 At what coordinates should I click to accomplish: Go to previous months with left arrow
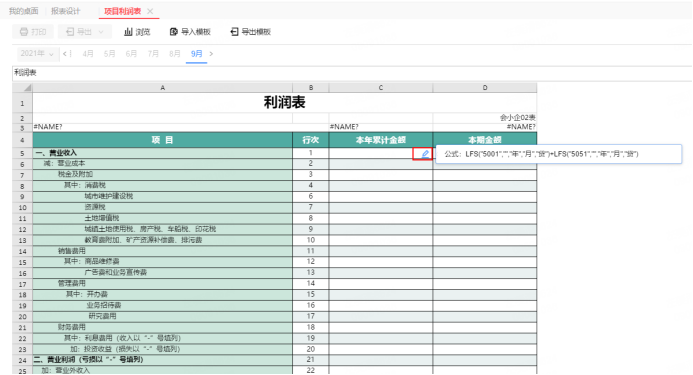tap(65, 54)
